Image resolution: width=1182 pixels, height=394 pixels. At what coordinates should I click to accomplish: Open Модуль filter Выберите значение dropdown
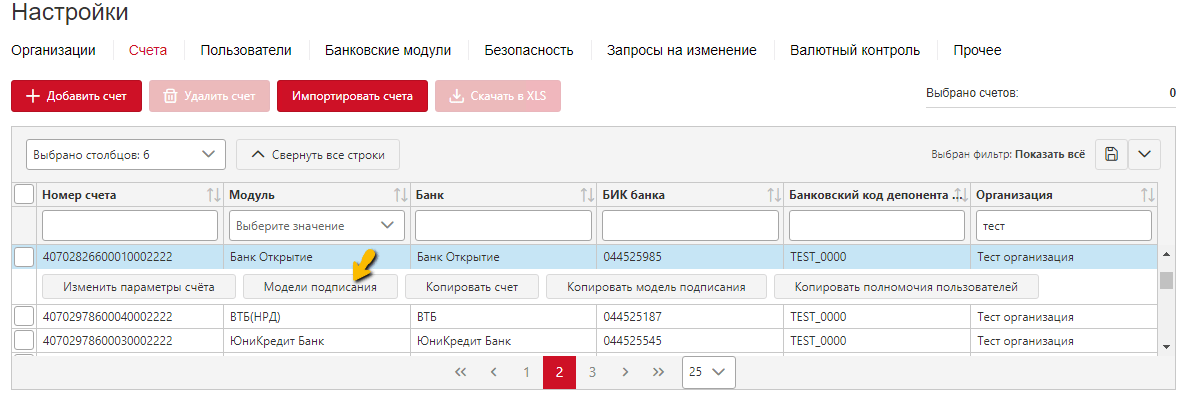(x=317, y=225)
